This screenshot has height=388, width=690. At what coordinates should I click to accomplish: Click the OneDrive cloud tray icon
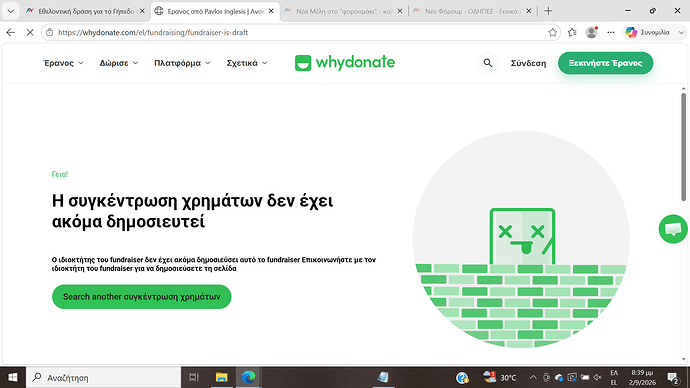pyautogui.click(x=559, y=377)
